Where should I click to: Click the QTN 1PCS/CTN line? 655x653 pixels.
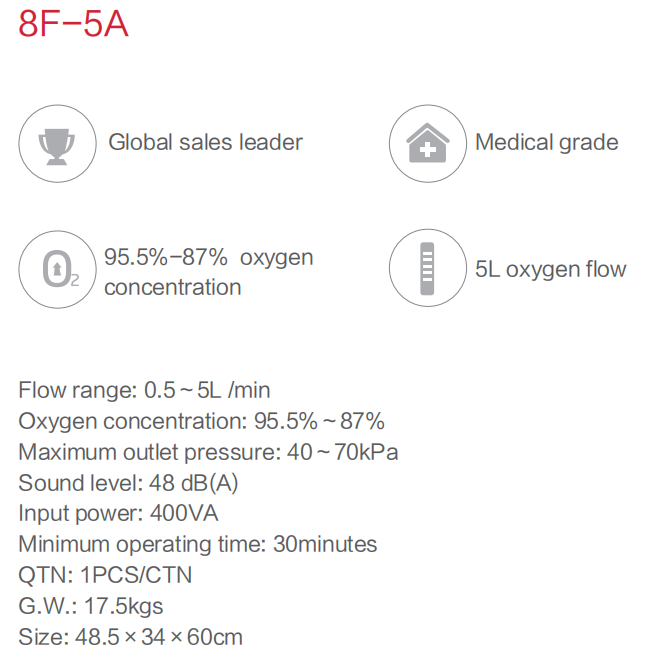(x=105, y=575)
